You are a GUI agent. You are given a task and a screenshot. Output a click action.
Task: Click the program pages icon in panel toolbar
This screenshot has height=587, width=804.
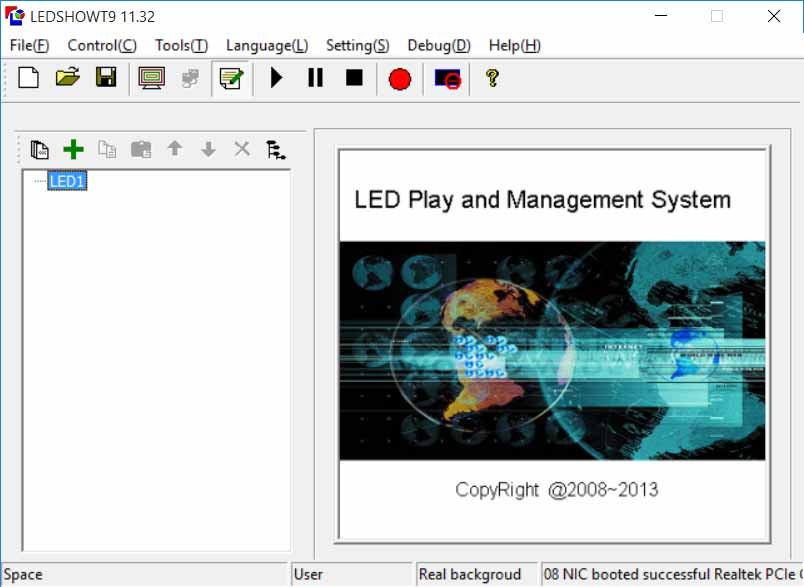click(x=40, y=150)
